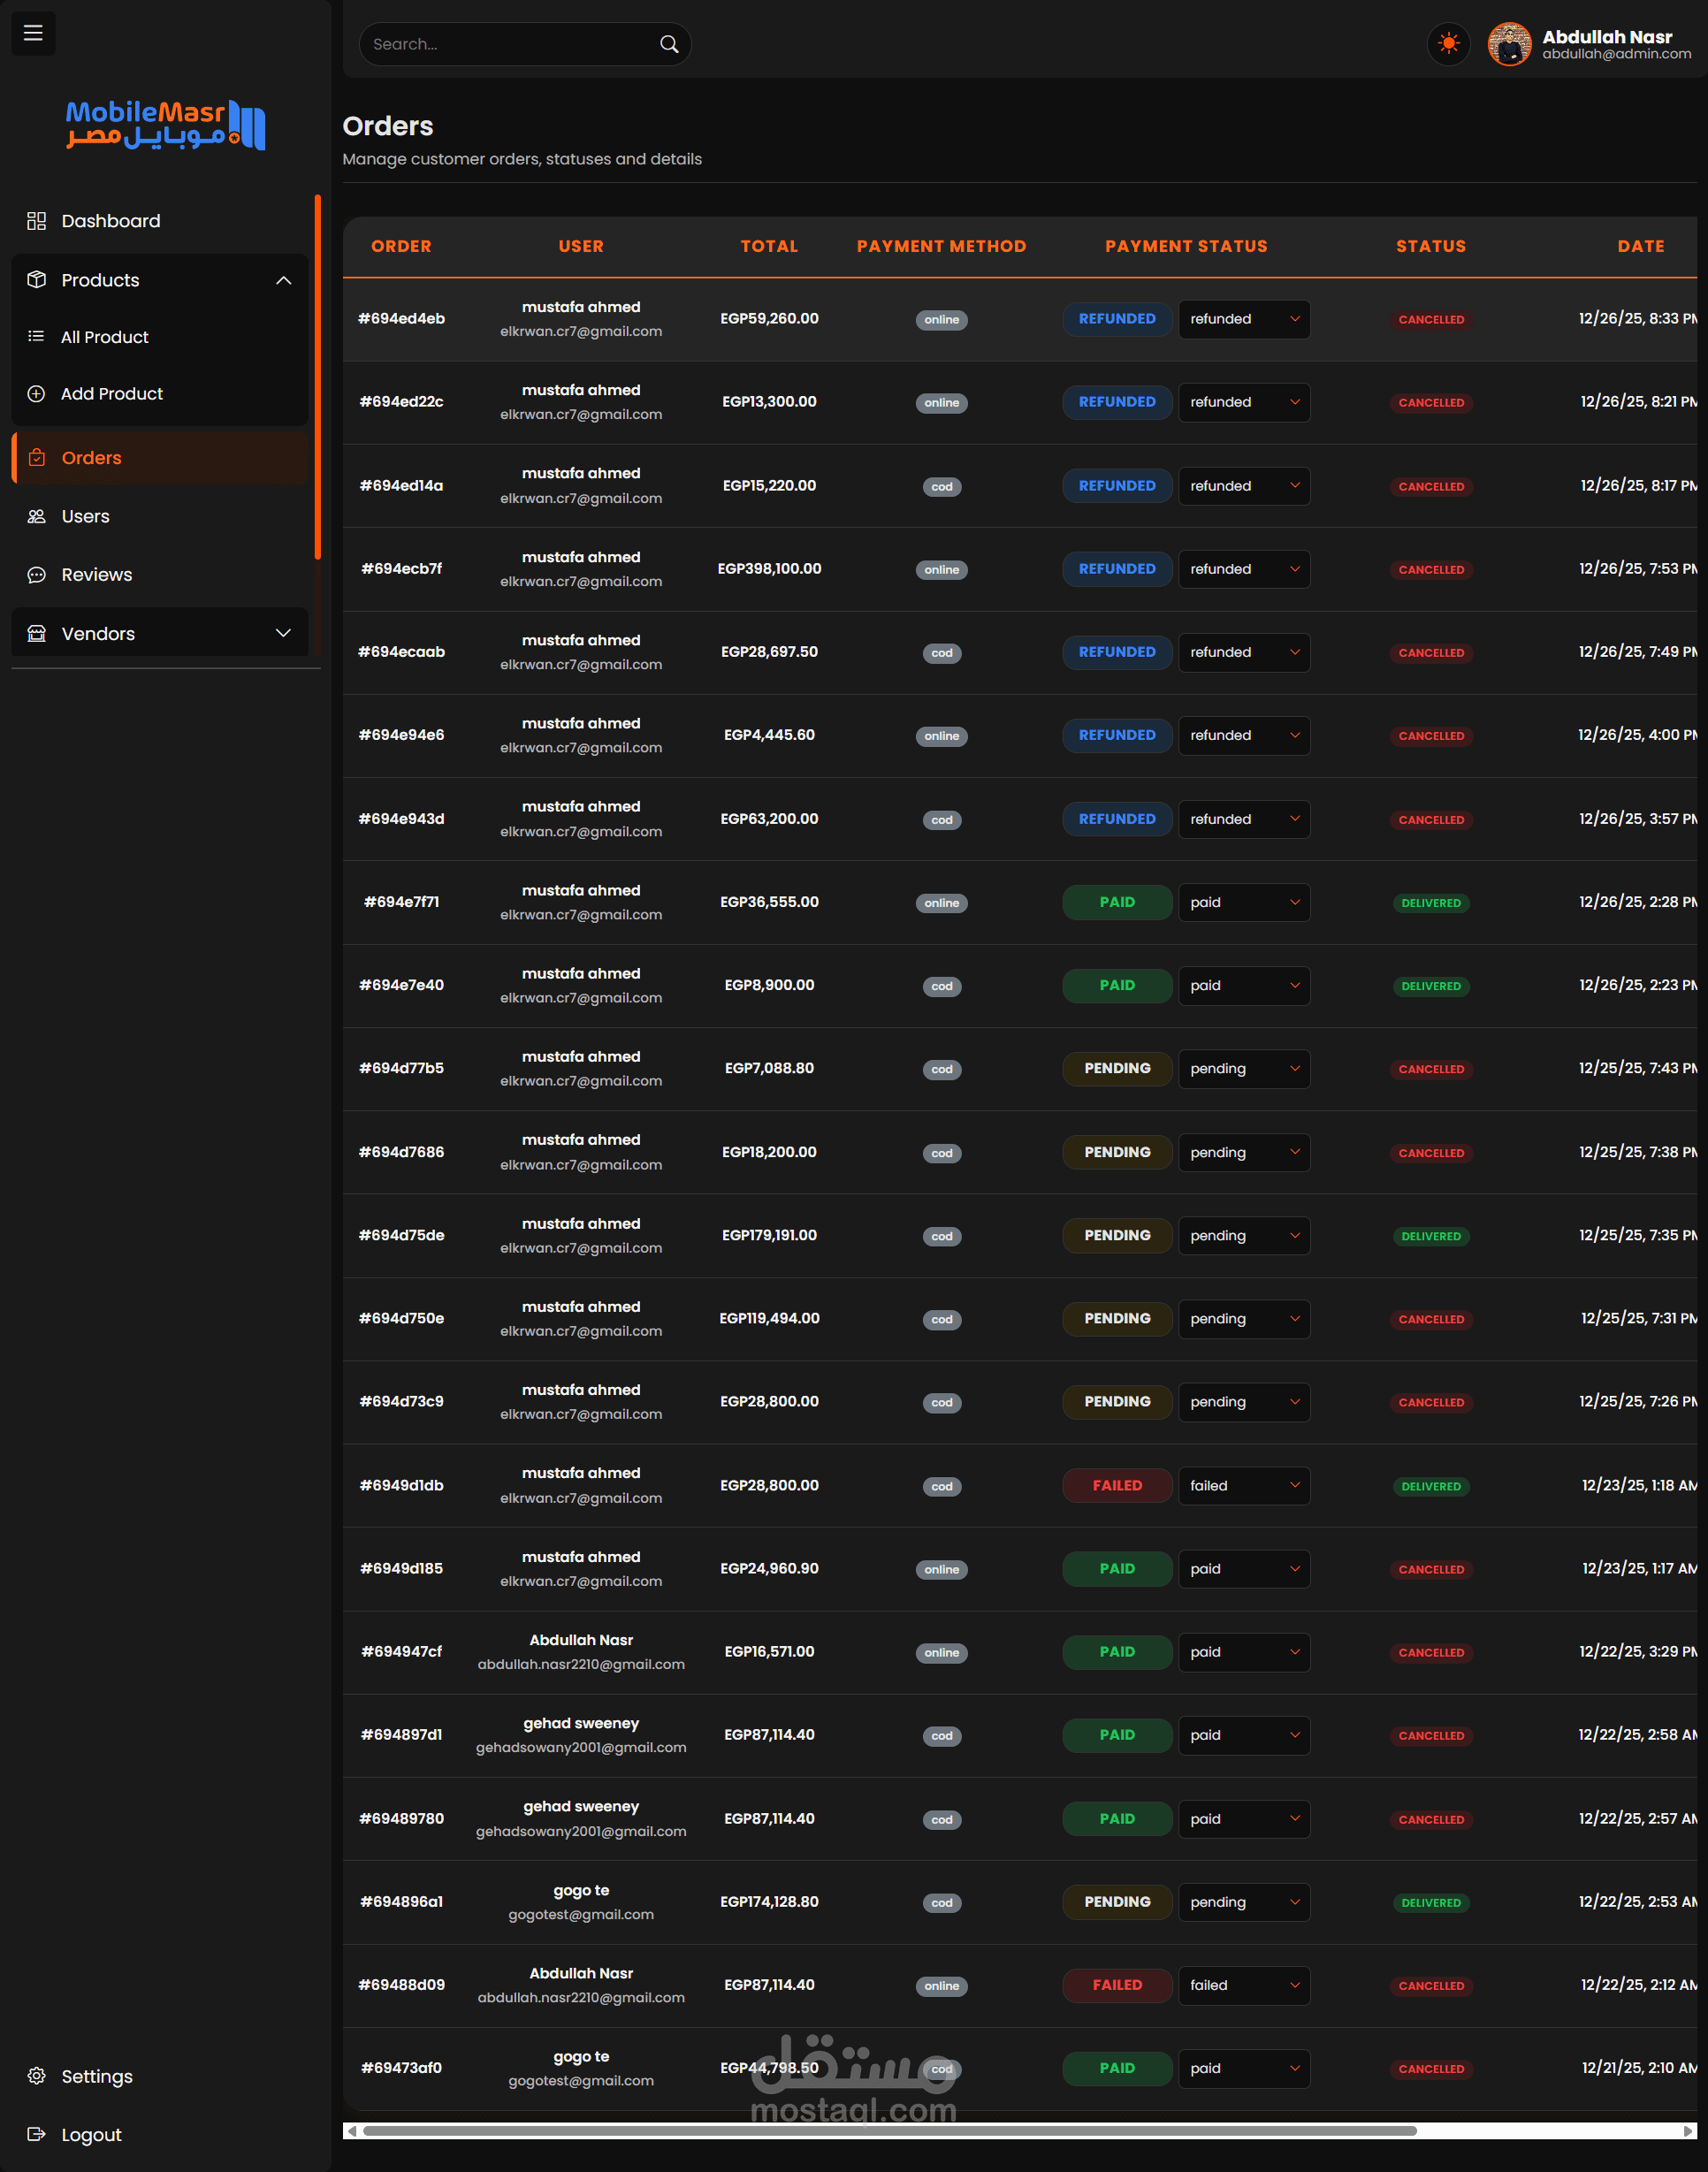The height and width of the screenshot is (2172, 1708).
Task: Toggle the sun theme switch
Action: [x=1447, y=44]
